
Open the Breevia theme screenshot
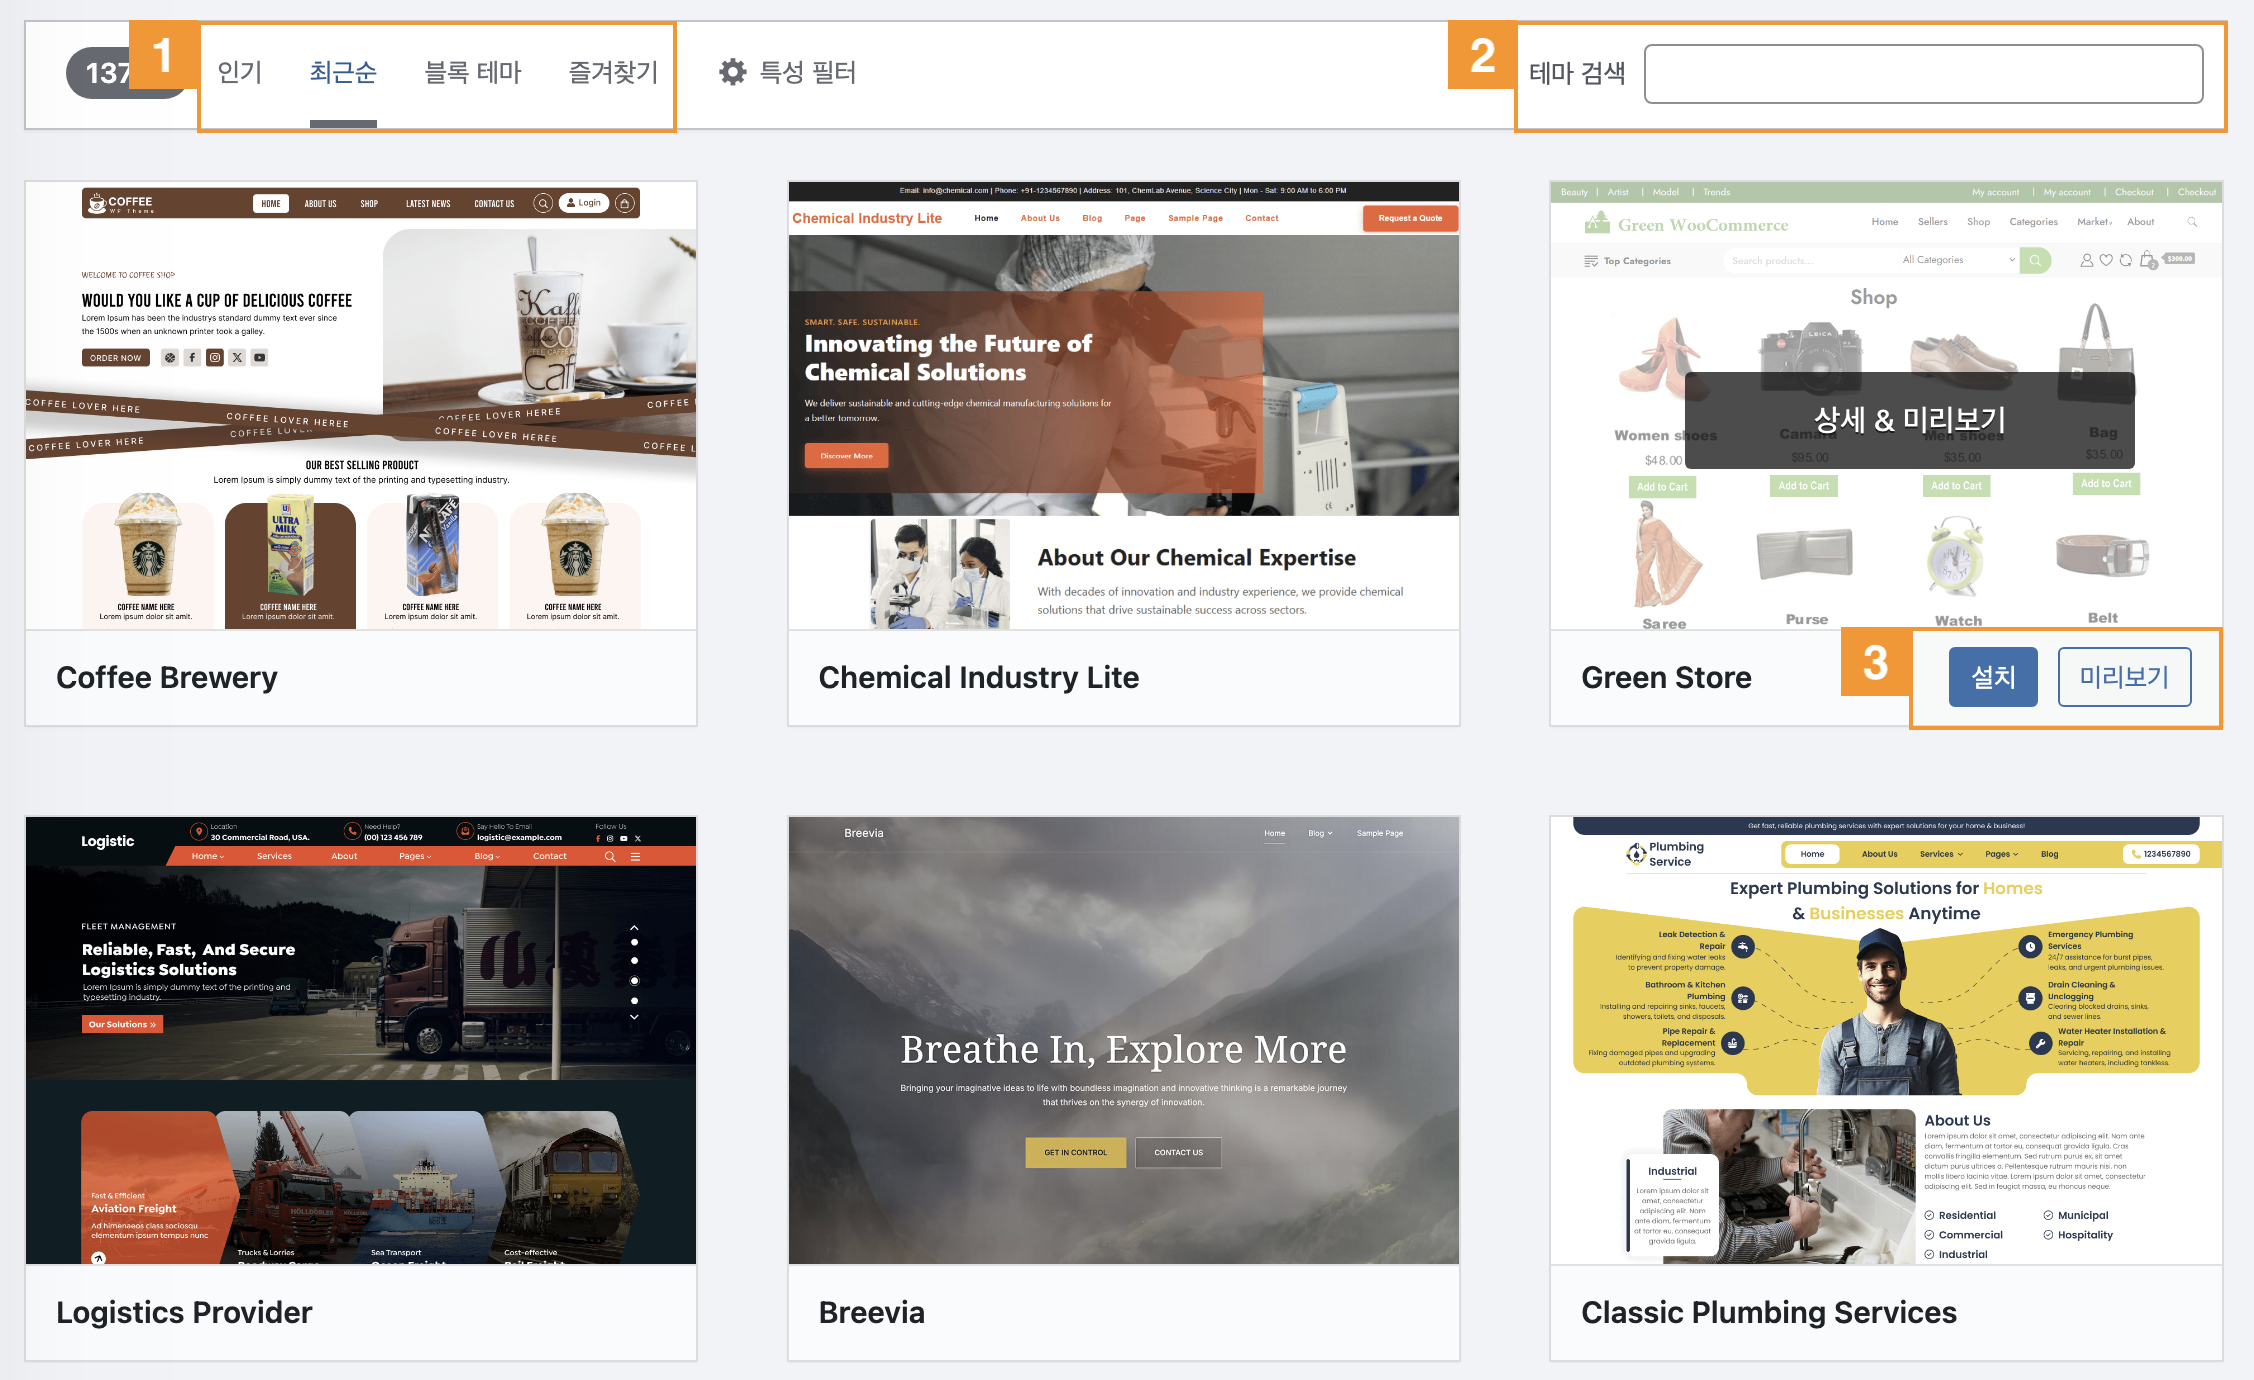[x=1123, y=1040]
